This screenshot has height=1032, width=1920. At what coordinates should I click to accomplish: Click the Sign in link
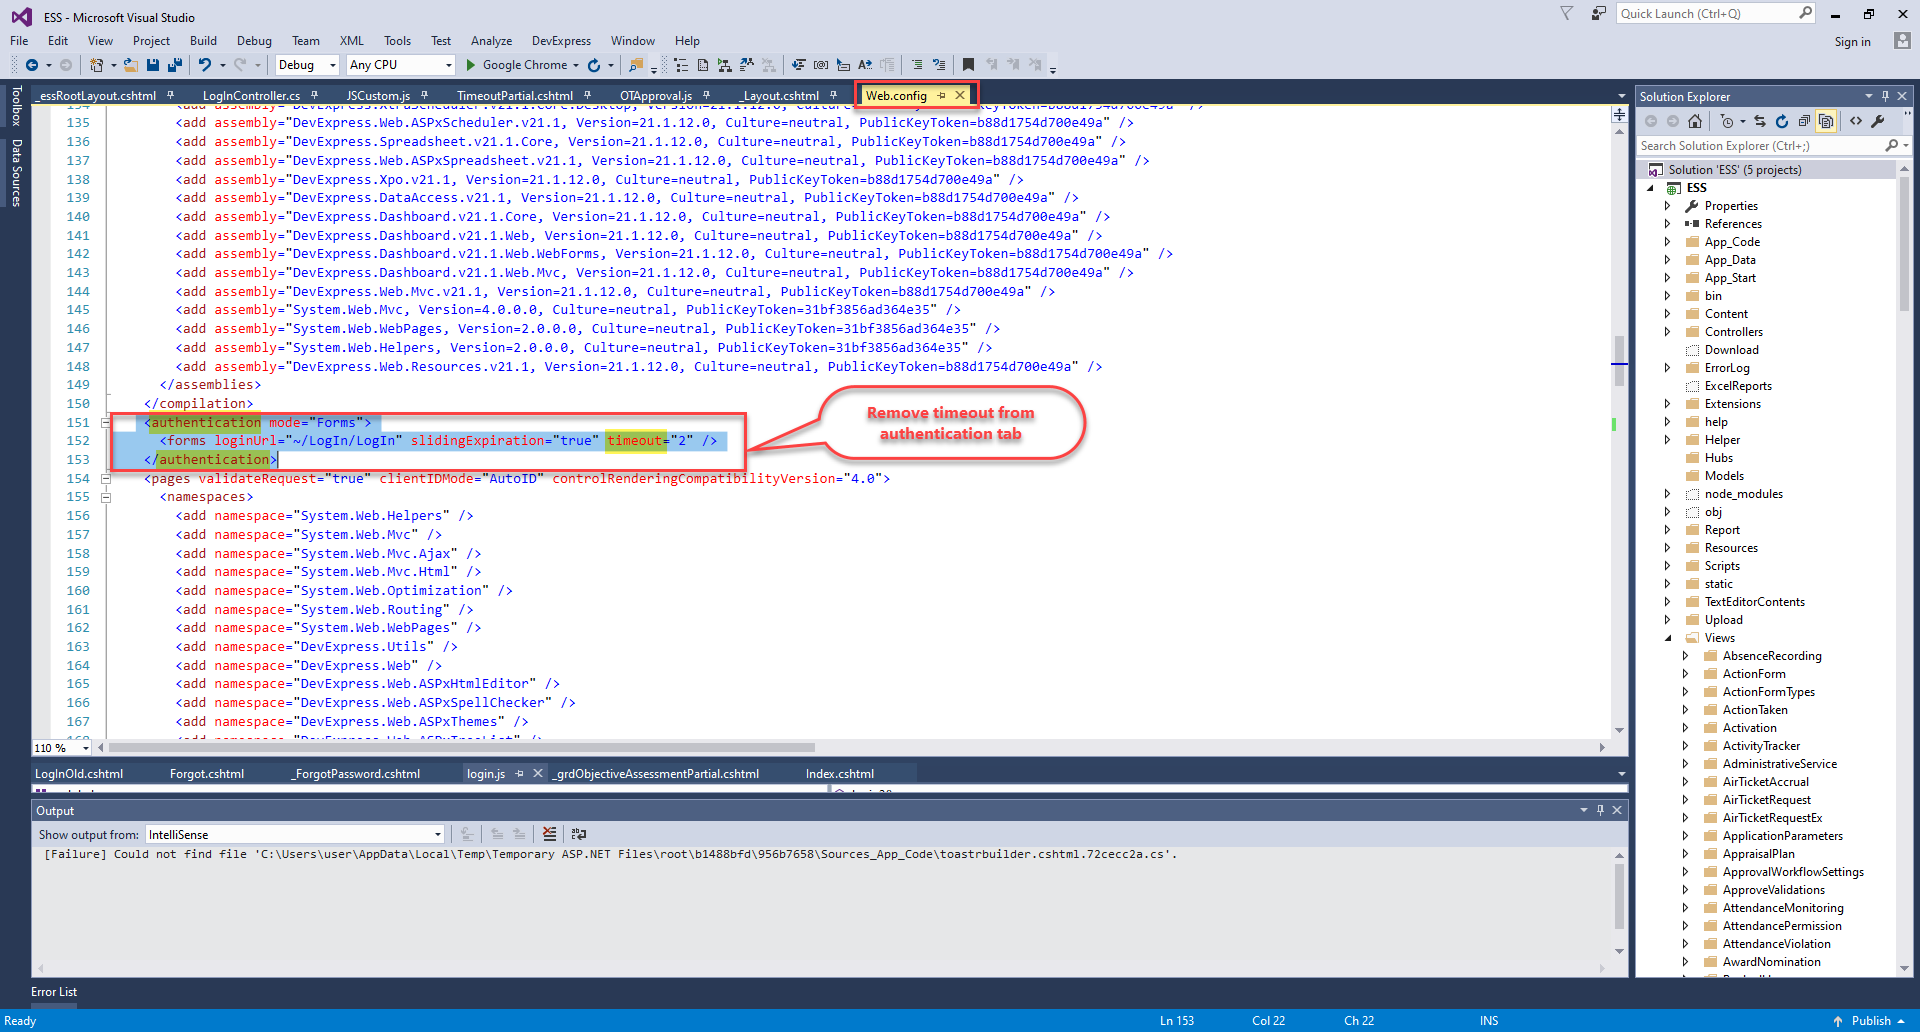click(x=1852, y=42)
